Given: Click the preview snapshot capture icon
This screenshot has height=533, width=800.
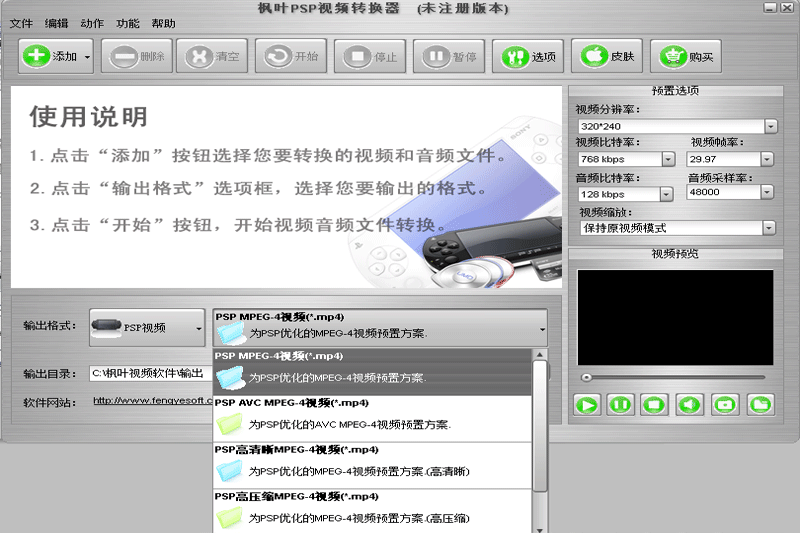Looking at the screenshot, I should click(x=725, y=405).
